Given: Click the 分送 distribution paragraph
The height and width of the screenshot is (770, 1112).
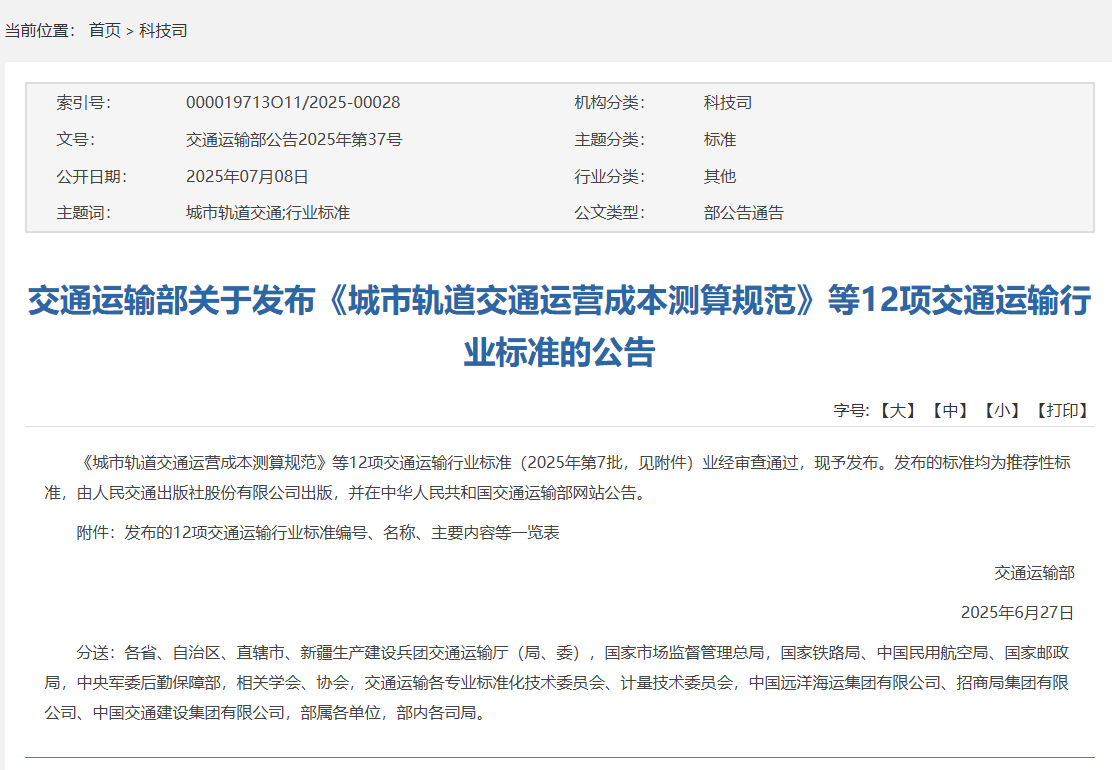Looking at the screenshot, I should click(x=557, y=682).
